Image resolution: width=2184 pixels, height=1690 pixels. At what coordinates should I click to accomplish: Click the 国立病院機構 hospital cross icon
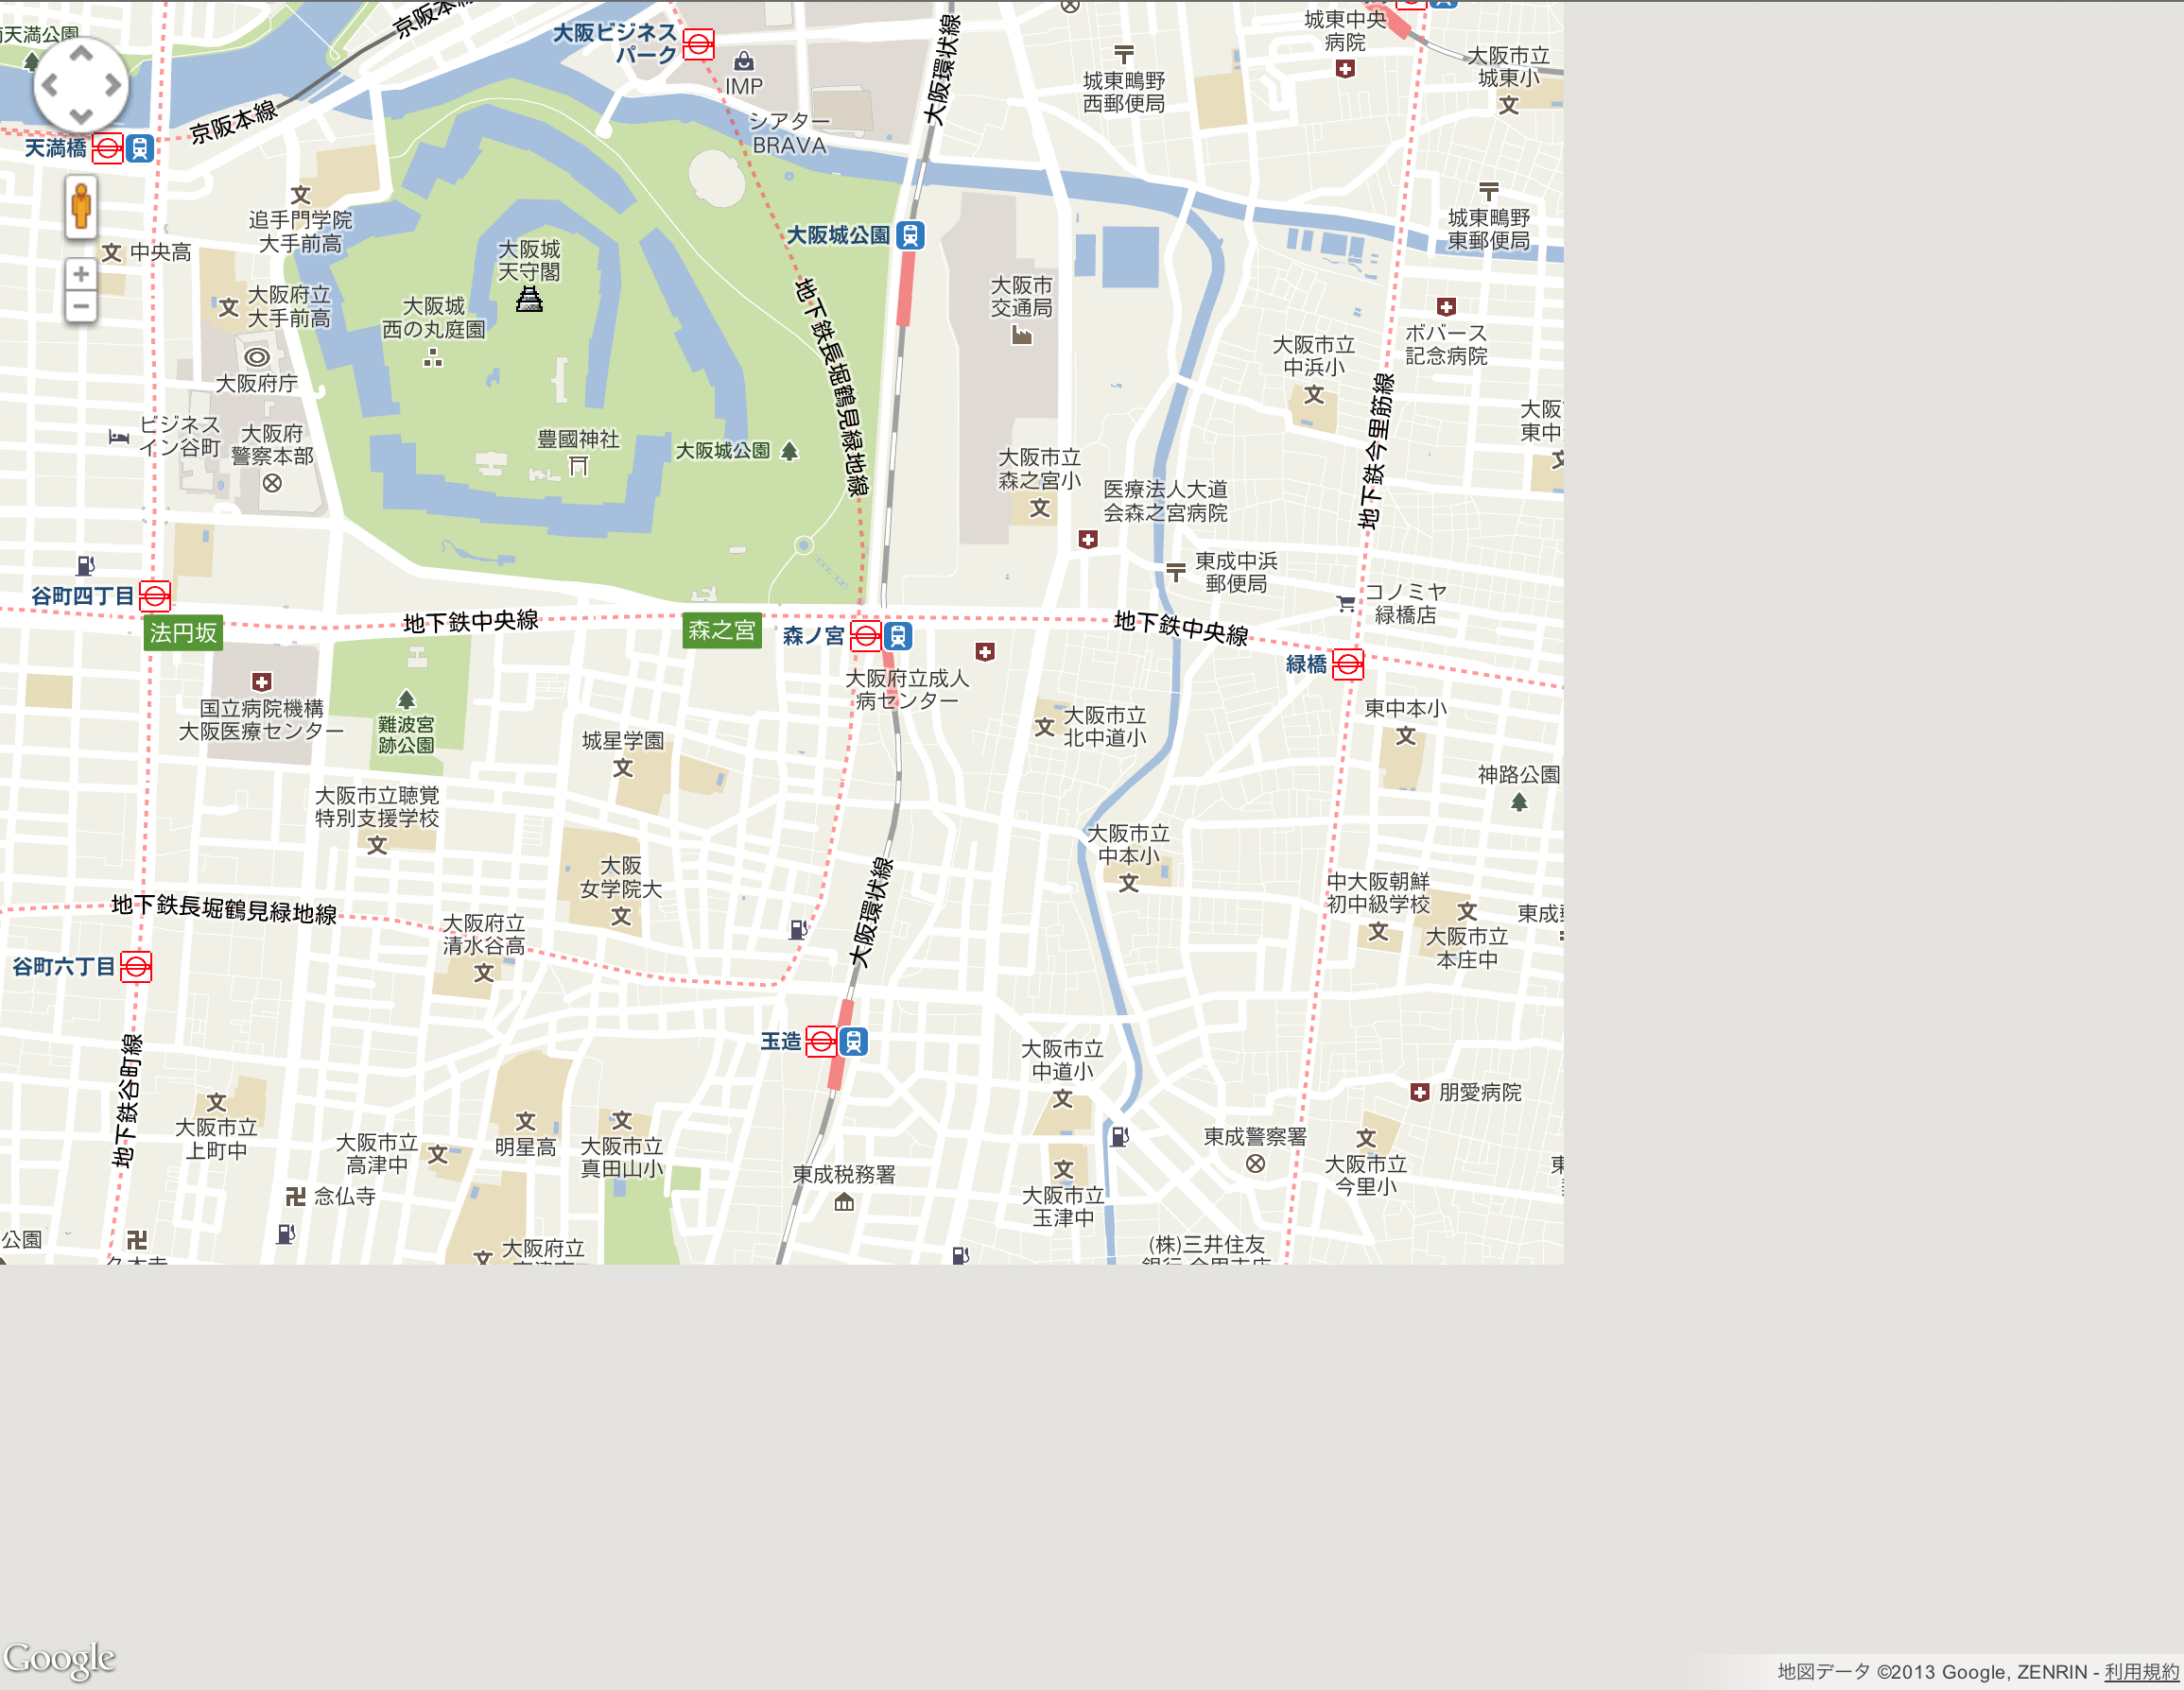262,682
